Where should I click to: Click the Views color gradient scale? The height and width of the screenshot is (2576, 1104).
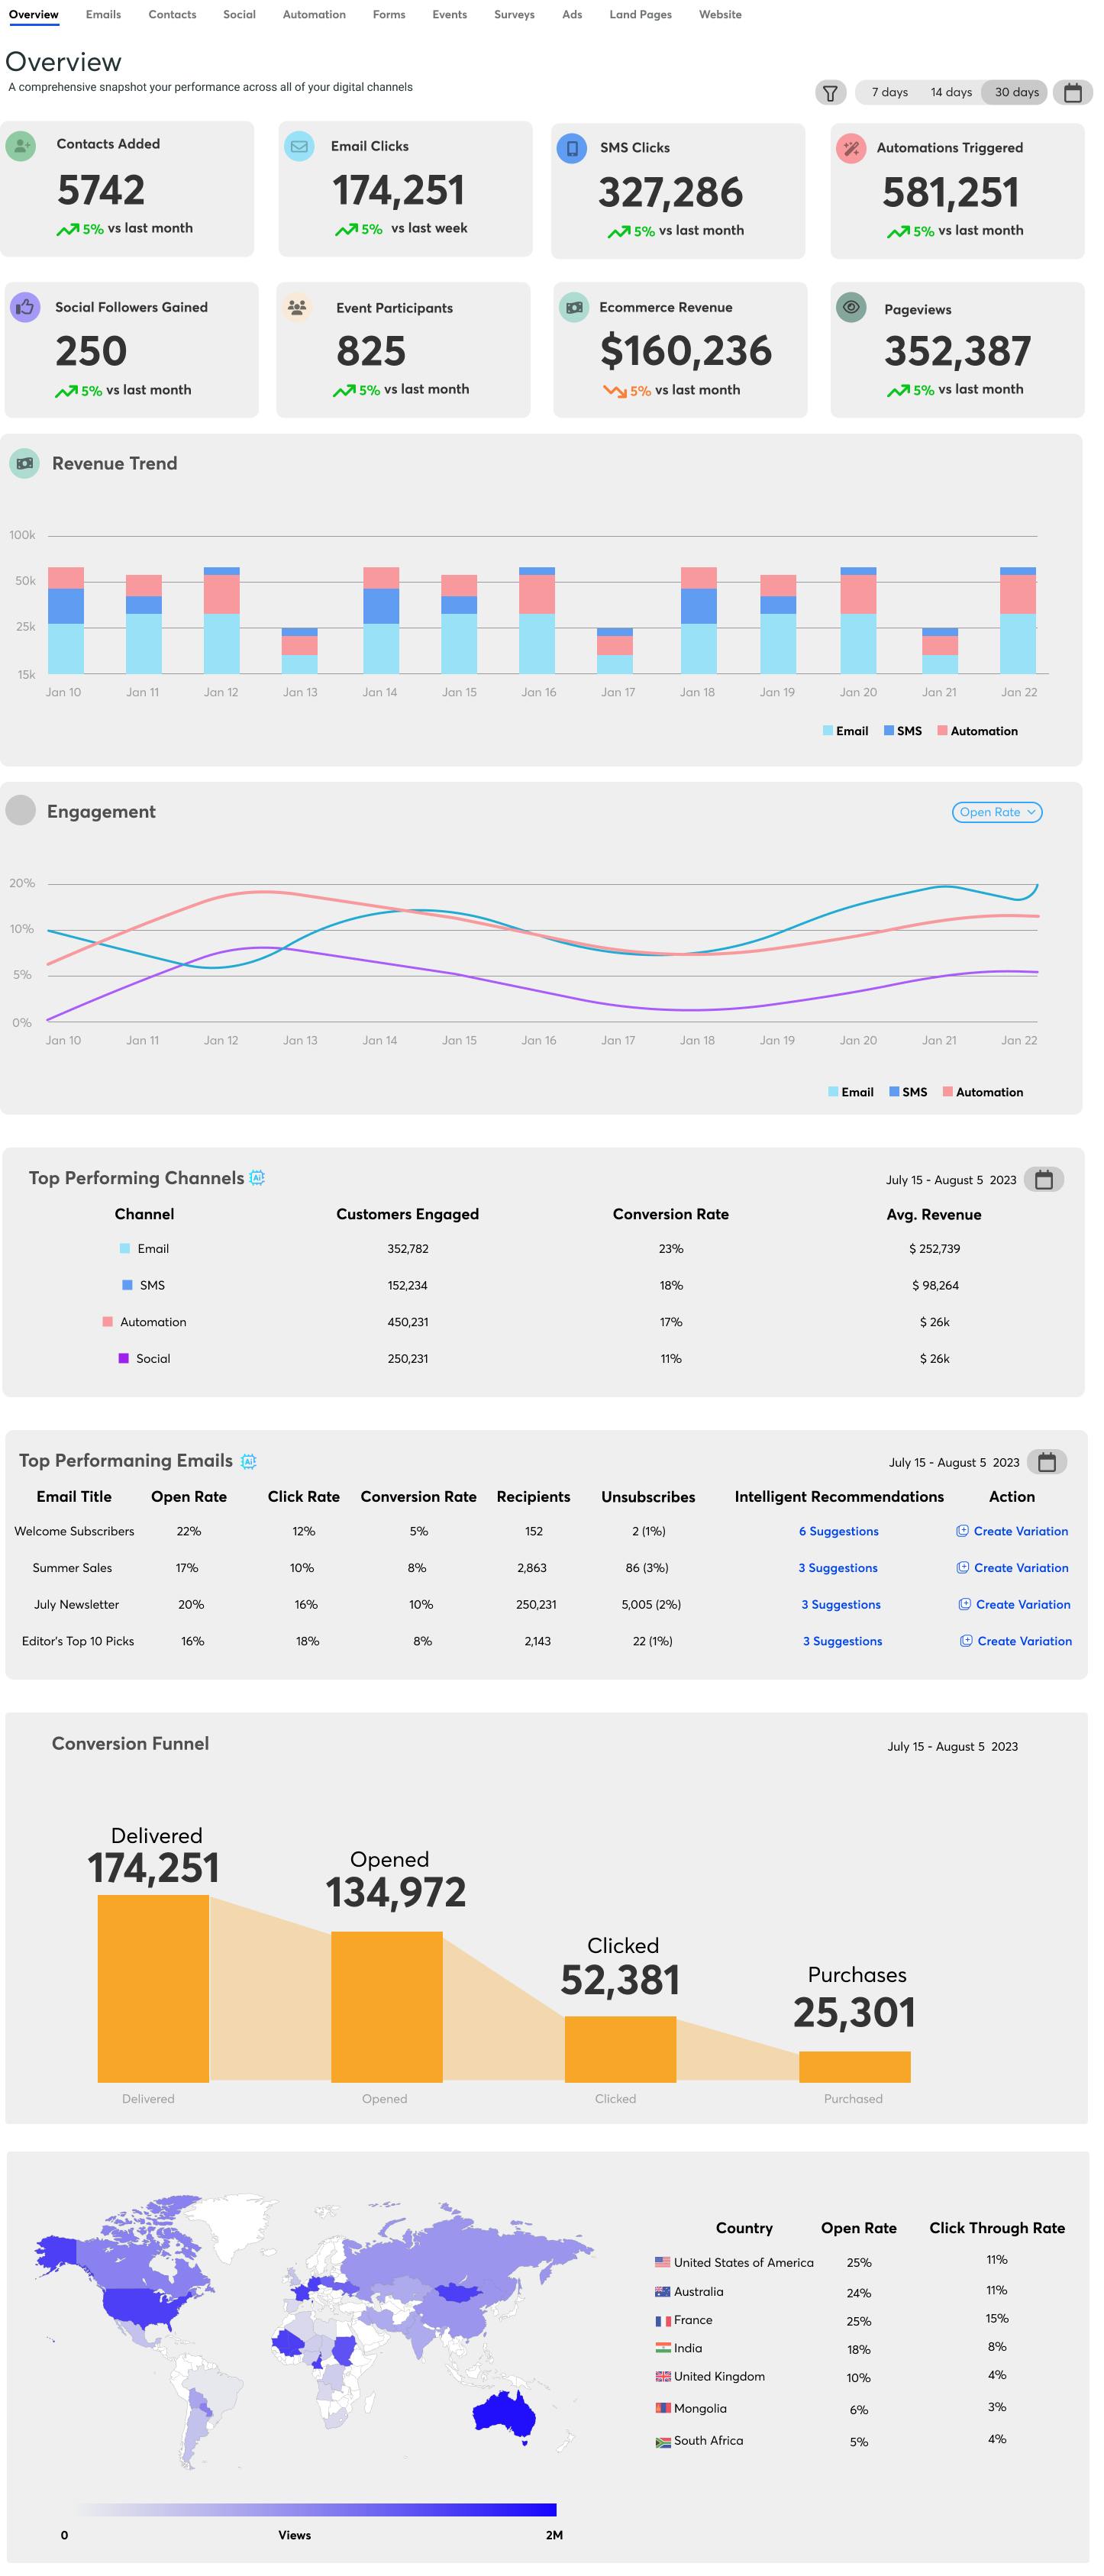[315, 2509]
